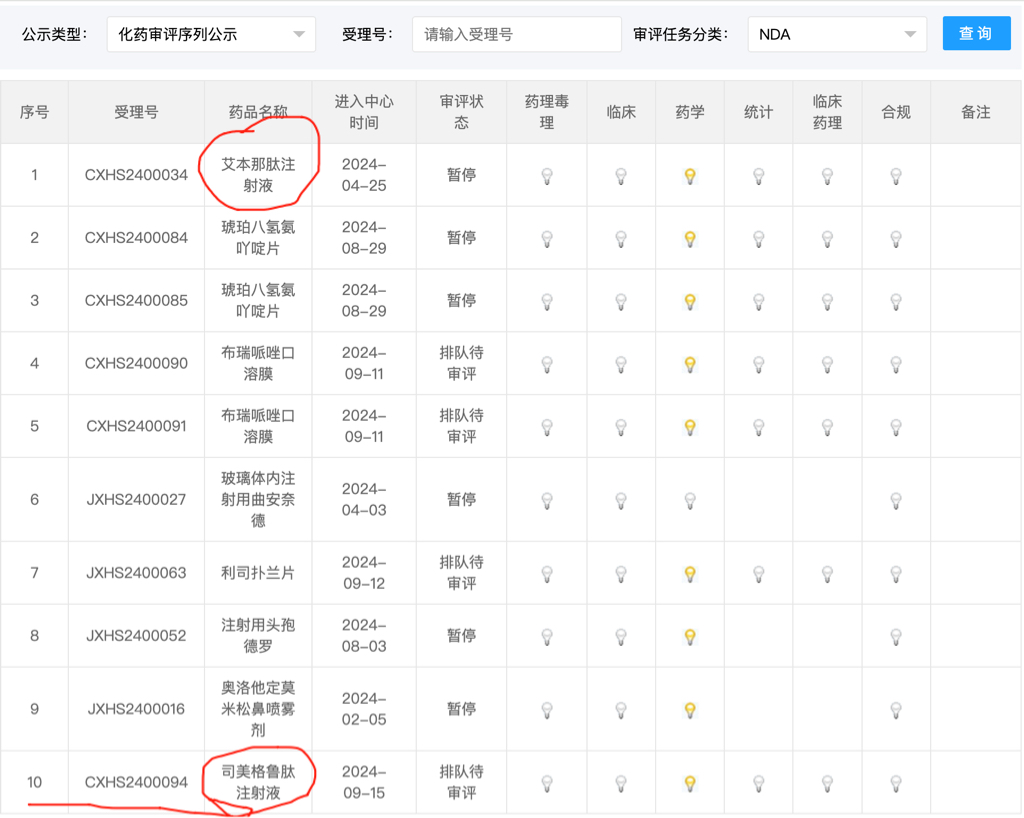Image resolution: width=1024 pixels, height=818 pixels.
Task: Click status 暂停 for JXHS2400052
Action: point(461,635)
